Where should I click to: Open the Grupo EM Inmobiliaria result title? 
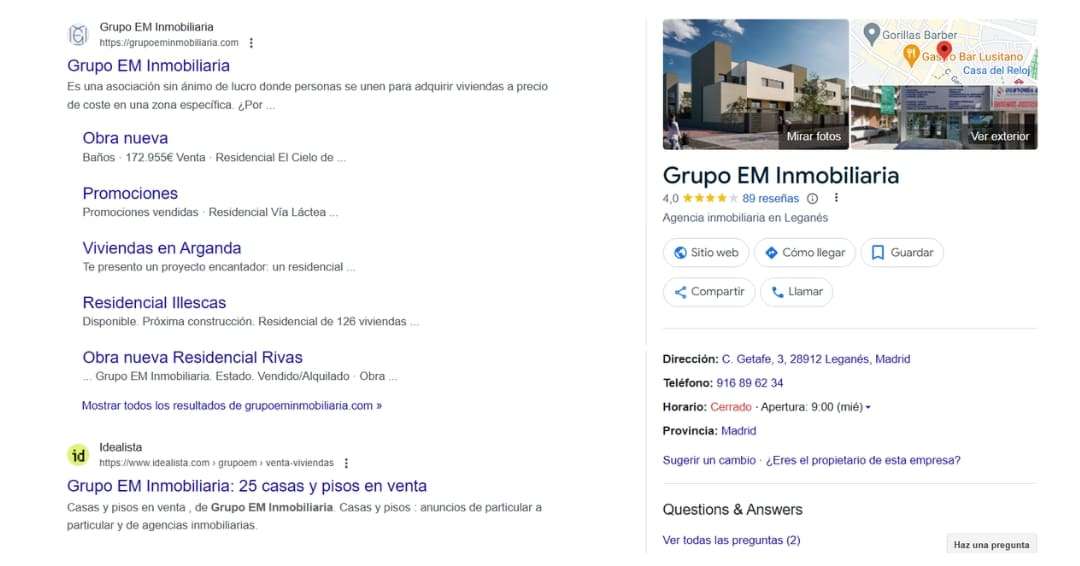point(149,65)
